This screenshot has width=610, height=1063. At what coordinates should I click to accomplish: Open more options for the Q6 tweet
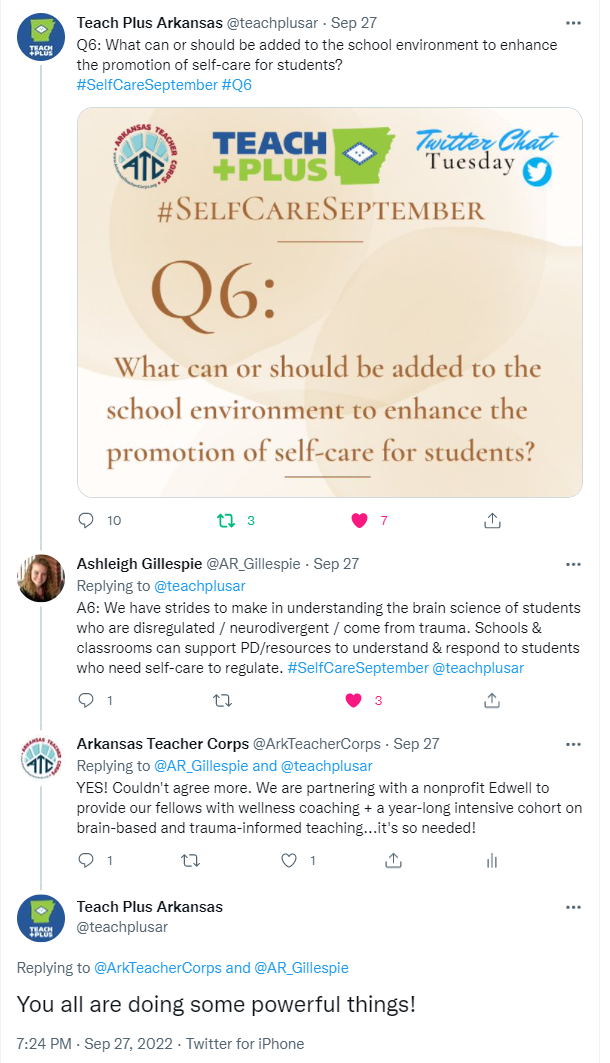573,22
